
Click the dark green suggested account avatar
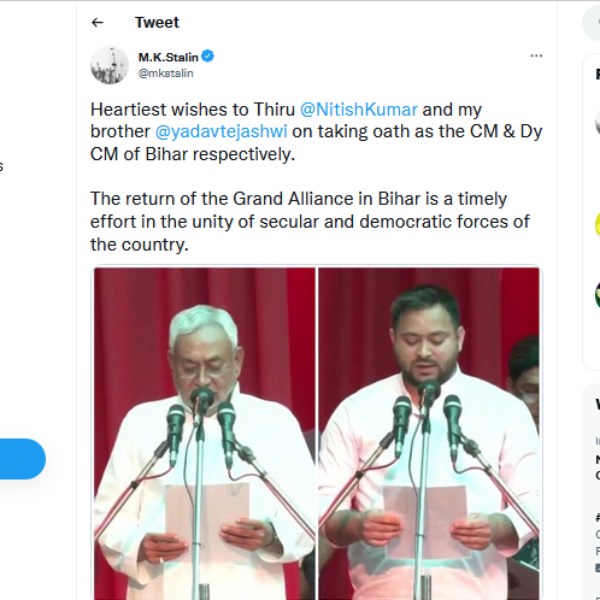(x=597, y=294)
